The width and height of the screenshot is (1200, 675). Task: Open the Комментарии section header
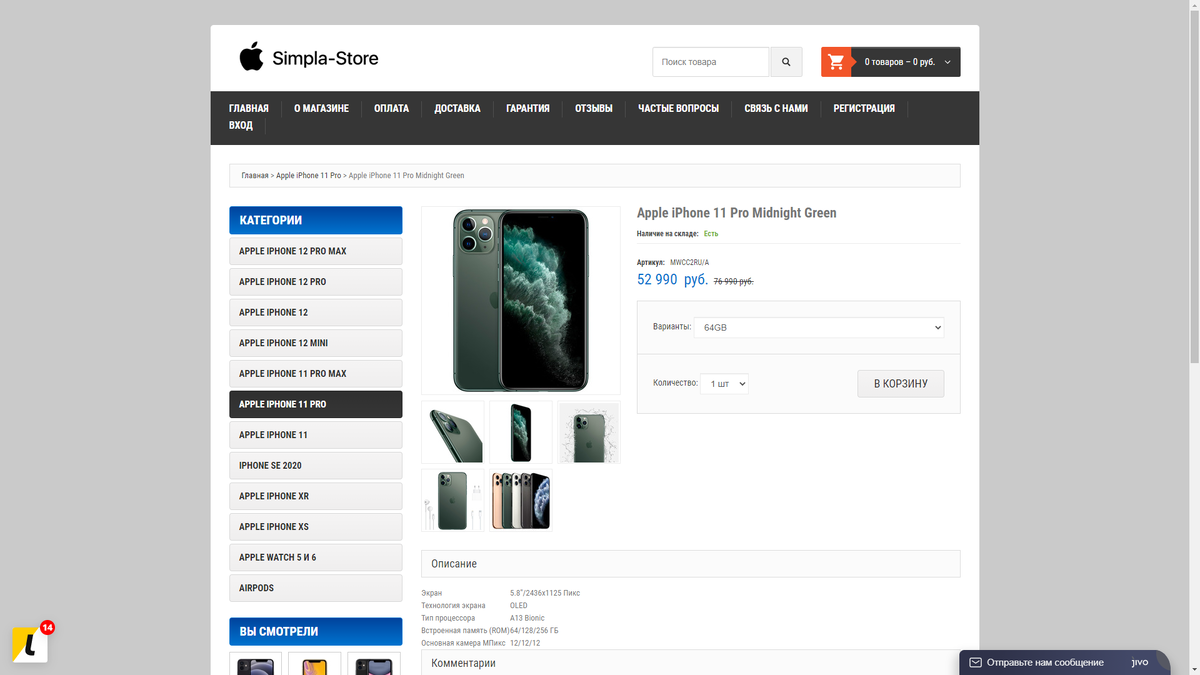690,662
